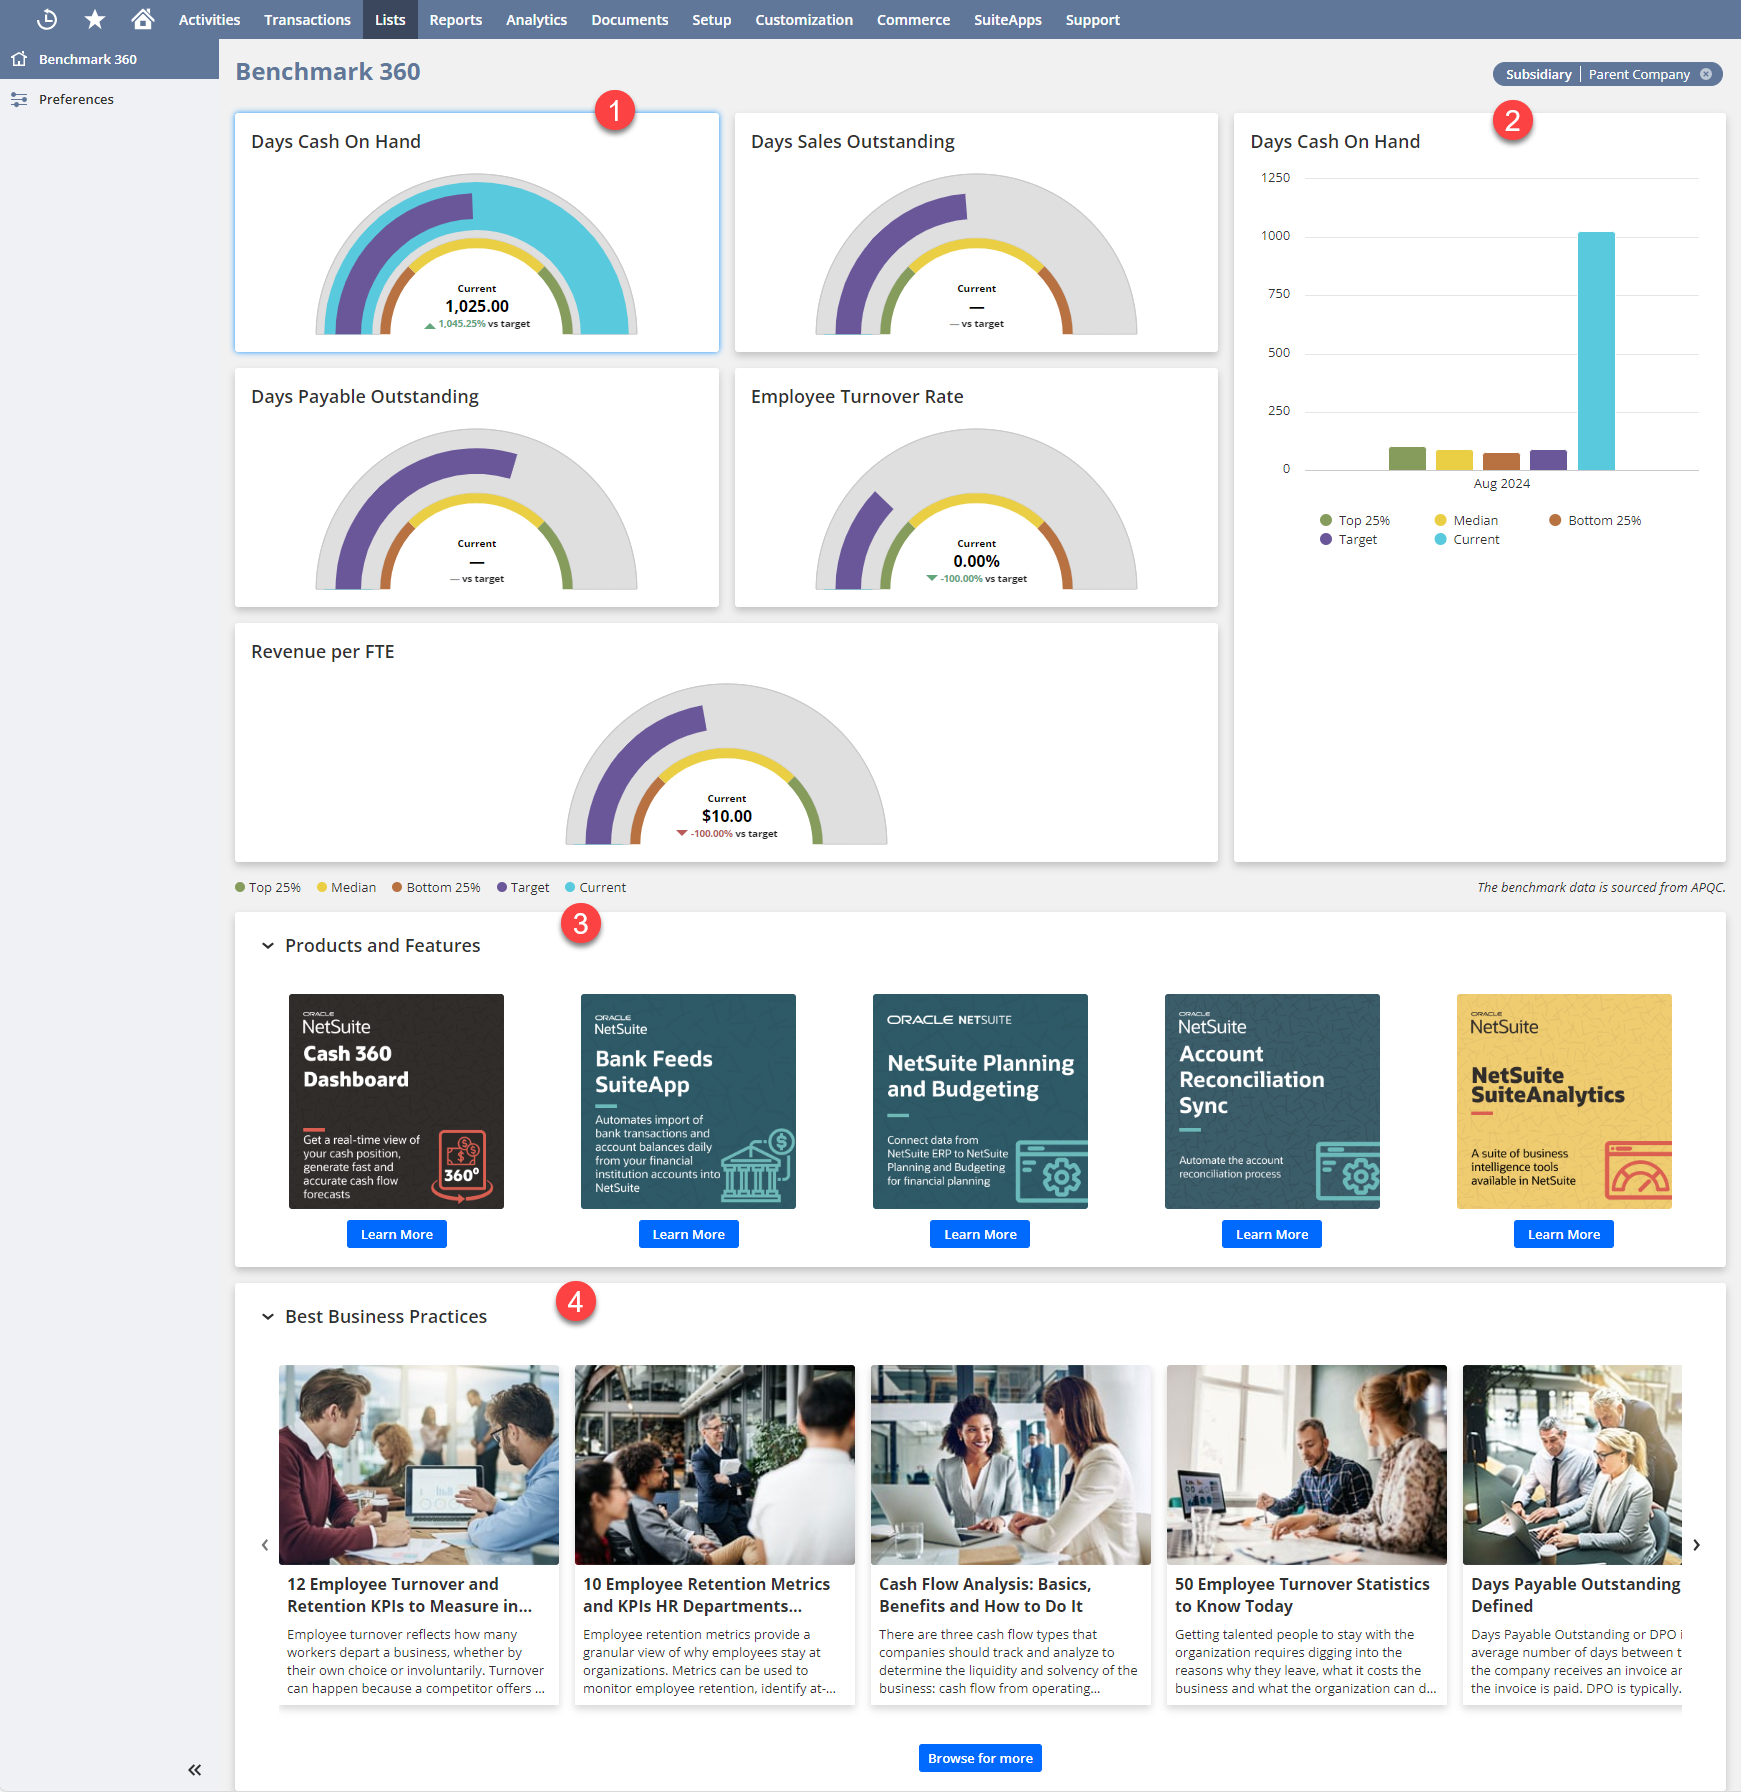This screenshot has height=1792, width=1741.
Task: Open the Analytics menu
Action: tap(536, 20)
